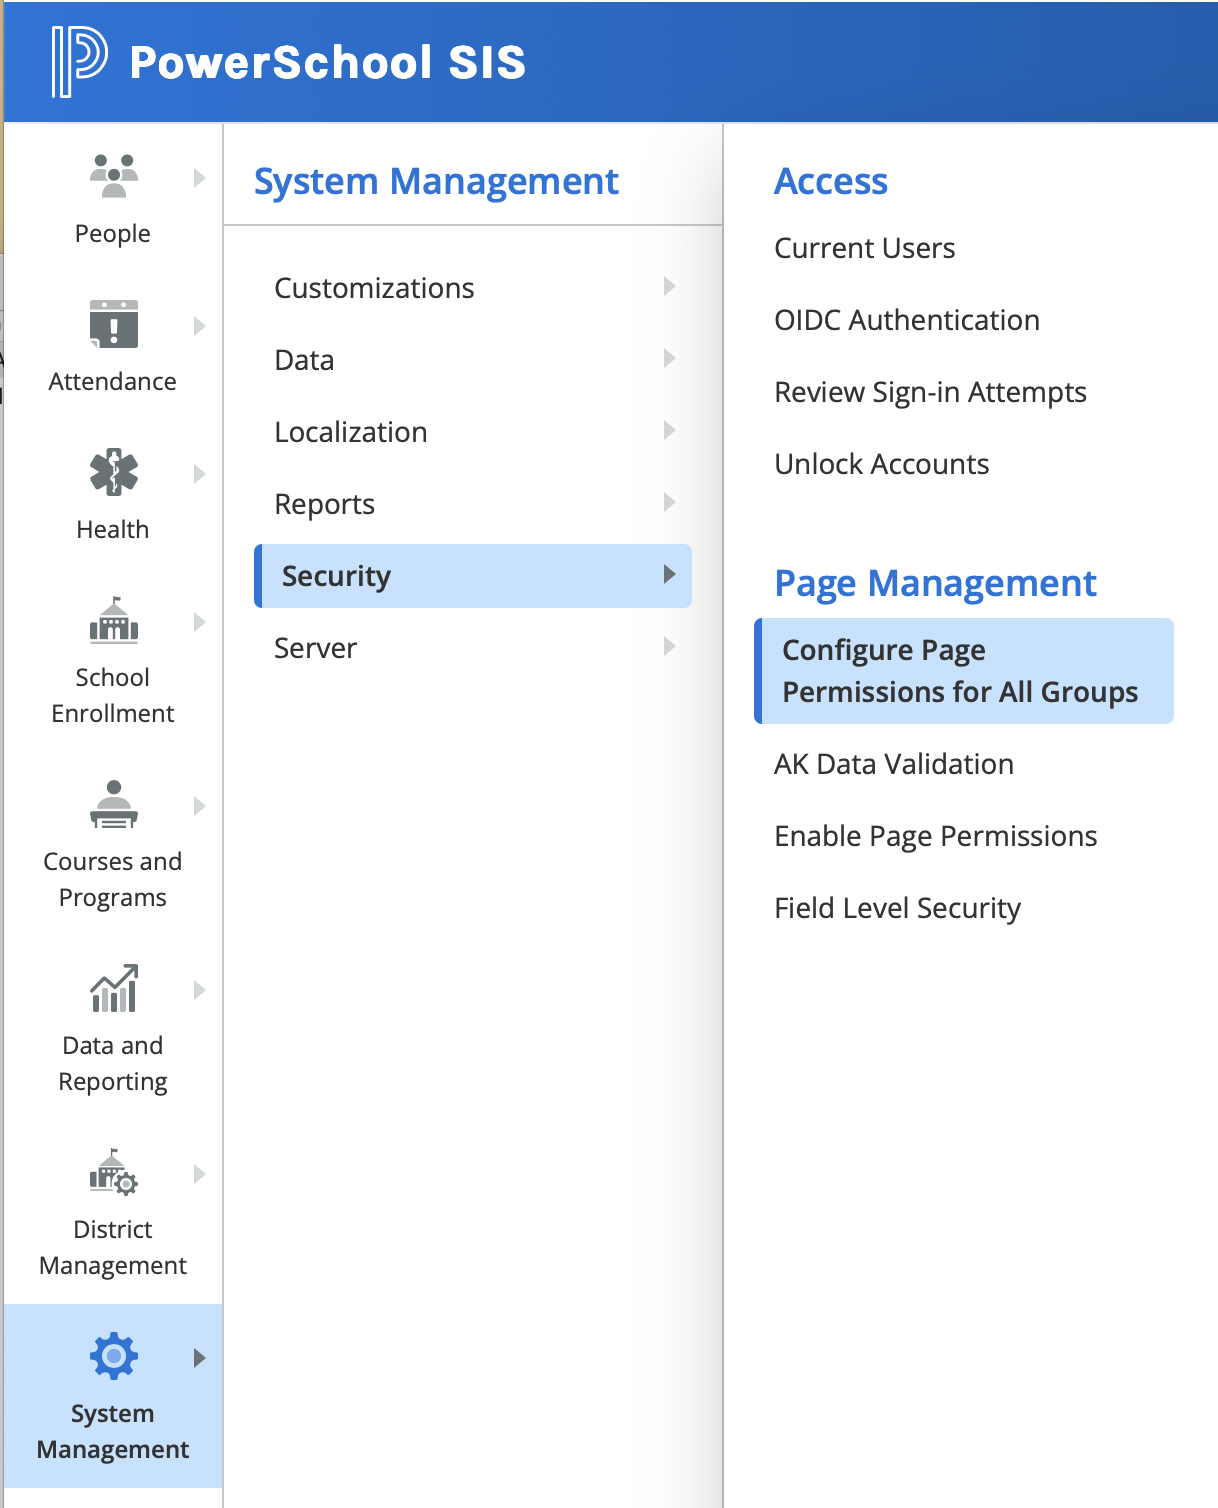This screenshot has width=1218, height=1508.
Task: Click the System Management panel heading
Action: tap(436, 181)
